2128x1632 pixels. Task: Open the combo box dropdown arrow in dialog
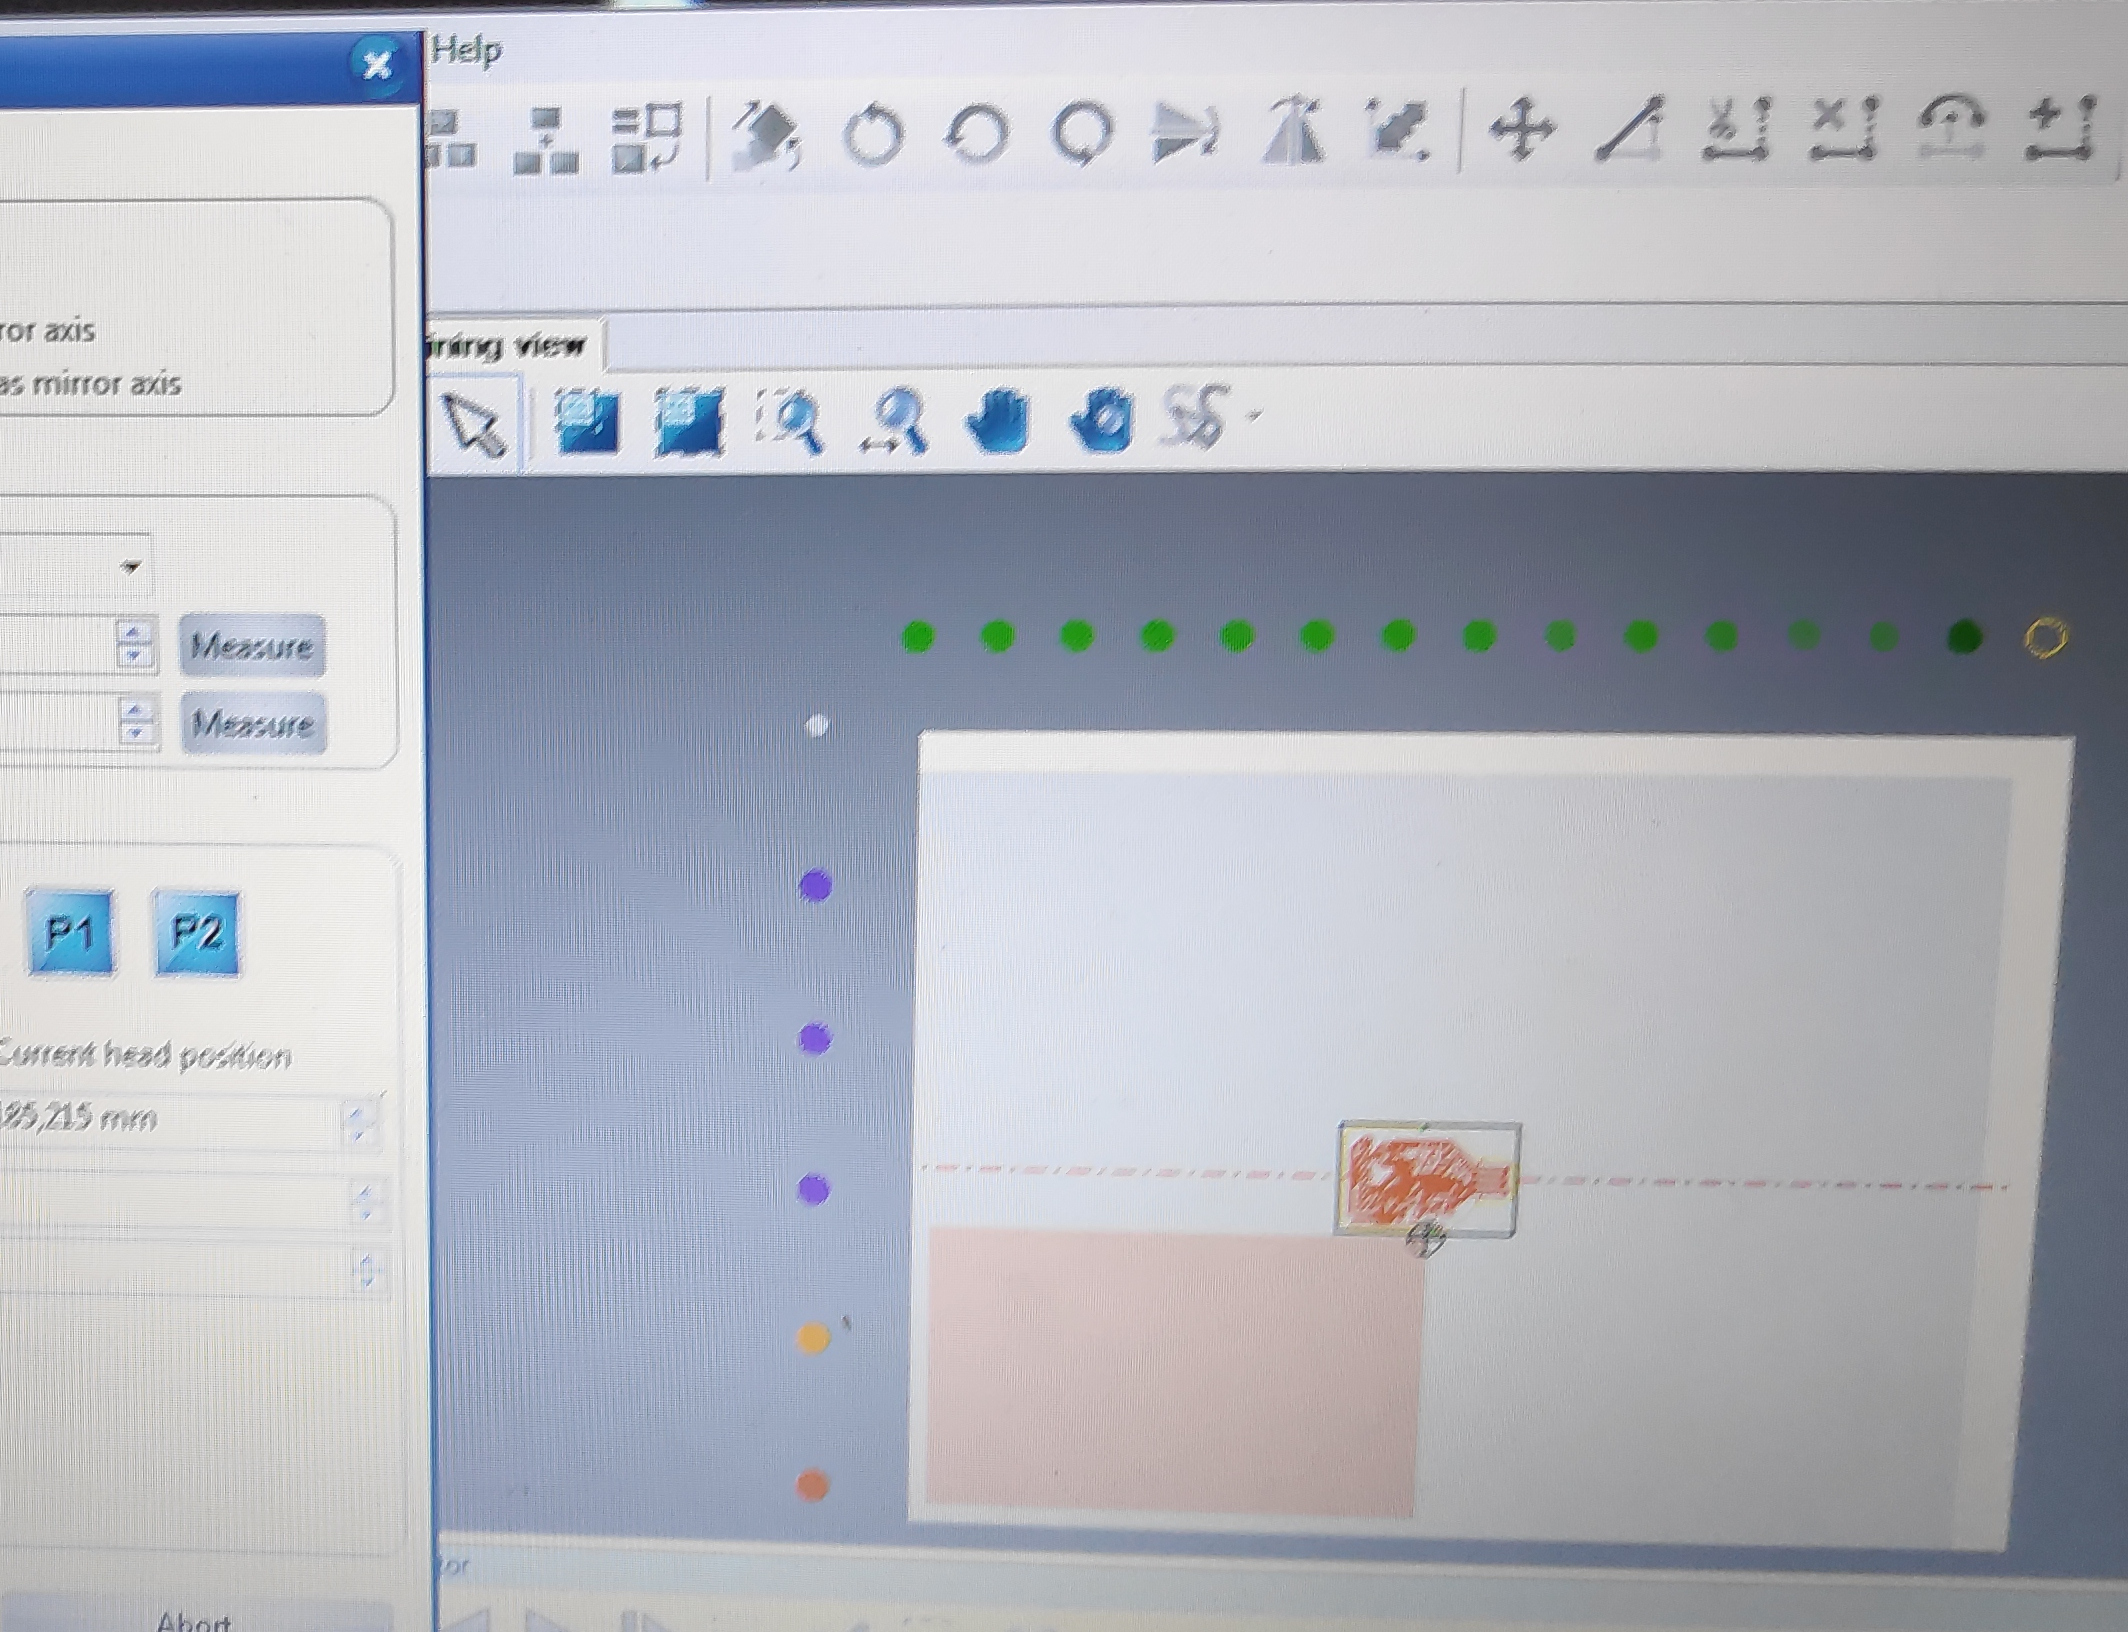tap(131, 567)
